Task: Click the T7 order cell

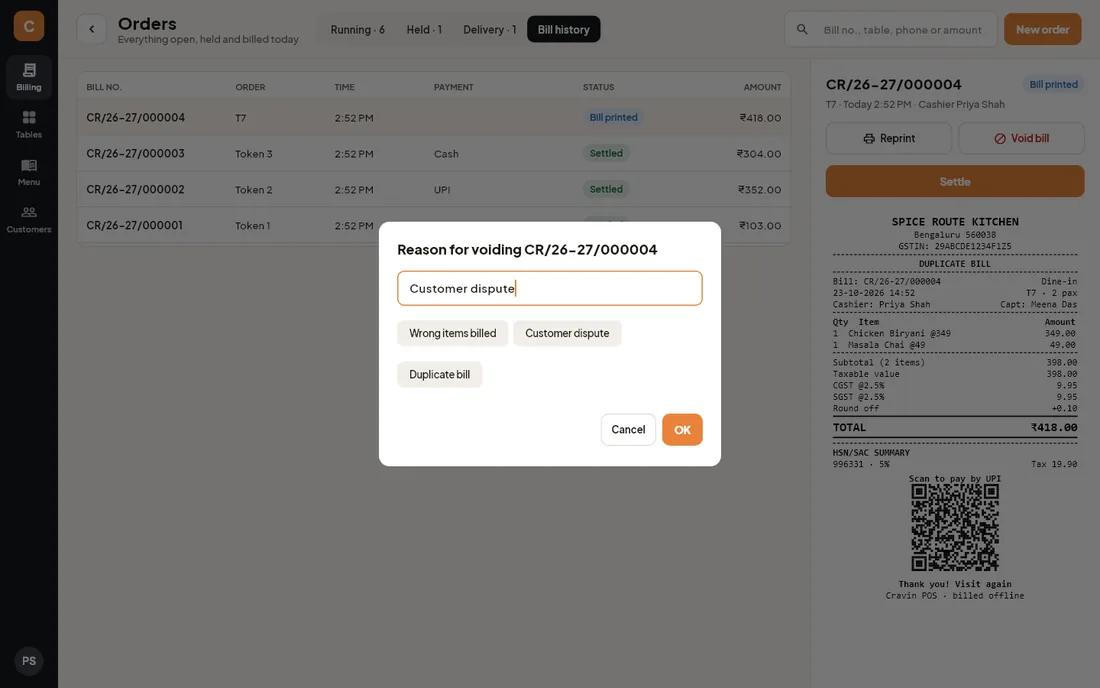Action: coord(241,118)
